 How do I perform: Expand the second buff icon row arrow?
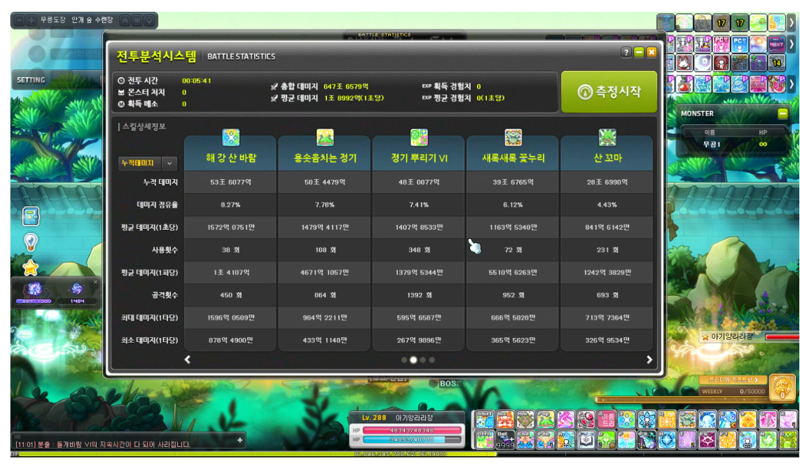(x=792, y=44)
